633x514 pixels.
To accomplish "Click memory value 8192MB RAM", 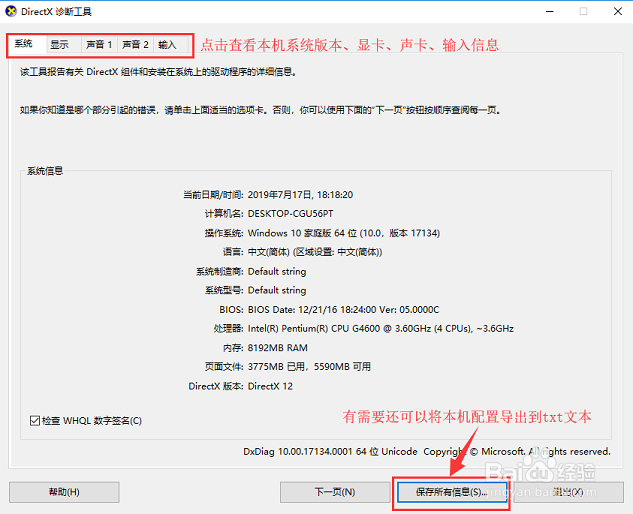I will 278,348.
